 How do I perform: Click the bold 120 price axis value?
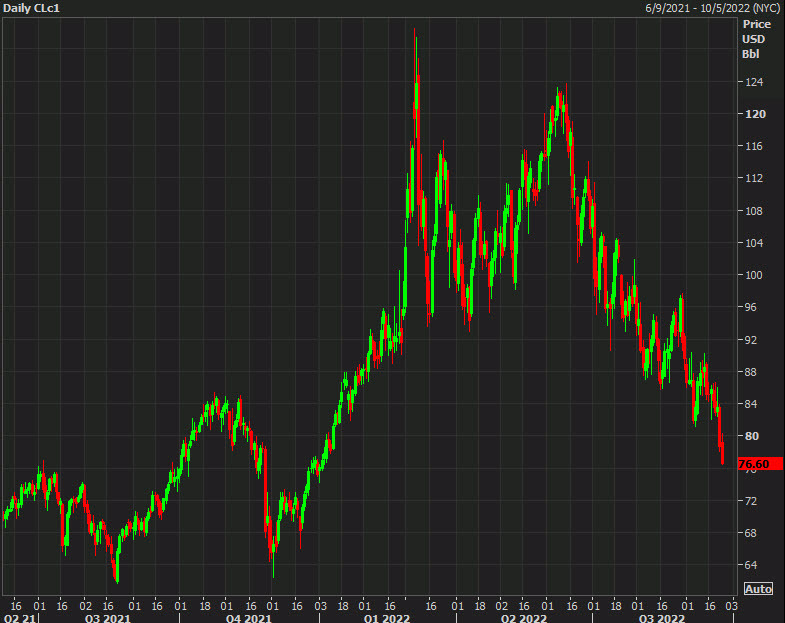(x=755, y=114)
